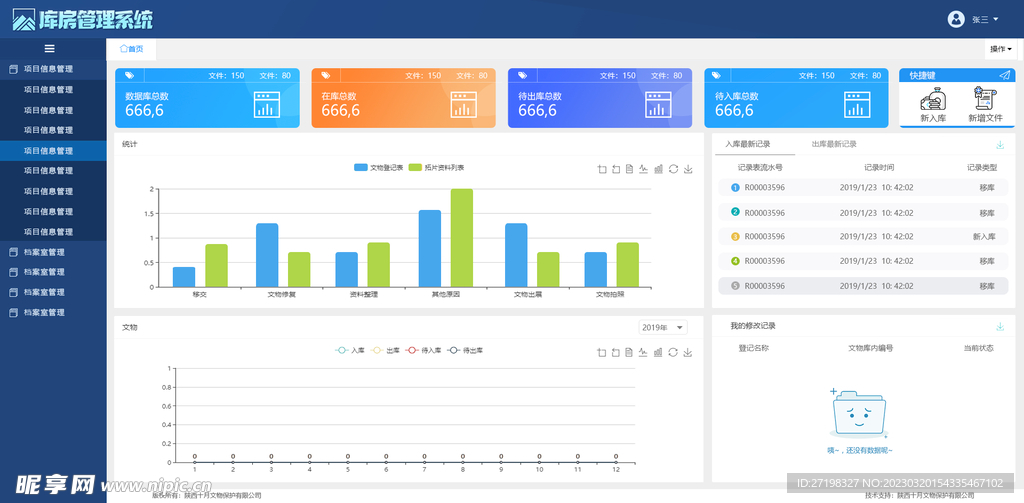Click refresh icon in 统计 chart toolbar

point(673,169)
